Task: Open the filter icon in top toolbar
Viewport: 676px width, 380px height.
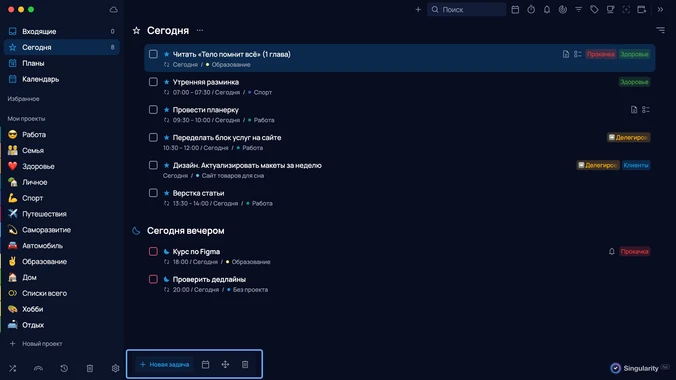Action: pyautogui.click(x=579, y=9)
